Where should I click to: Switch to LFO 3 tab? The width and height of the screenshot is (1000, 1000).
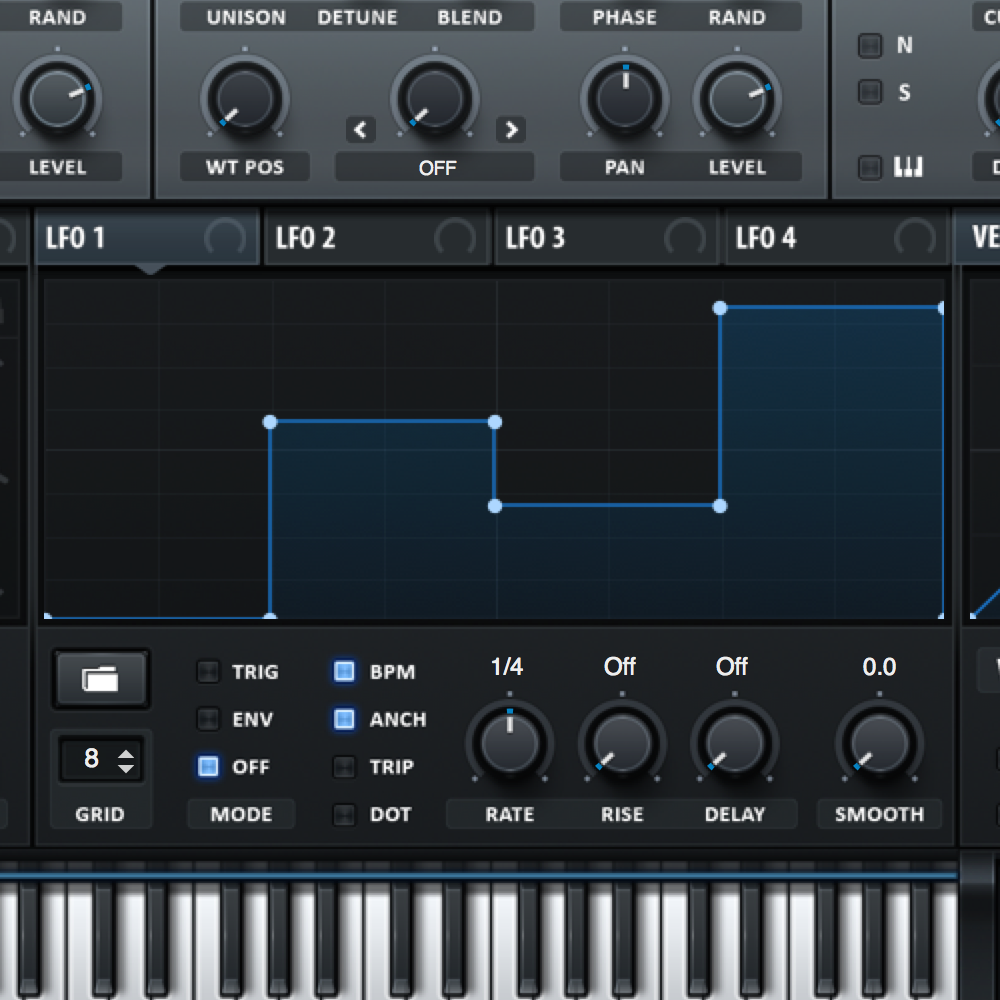coord(607,238)
